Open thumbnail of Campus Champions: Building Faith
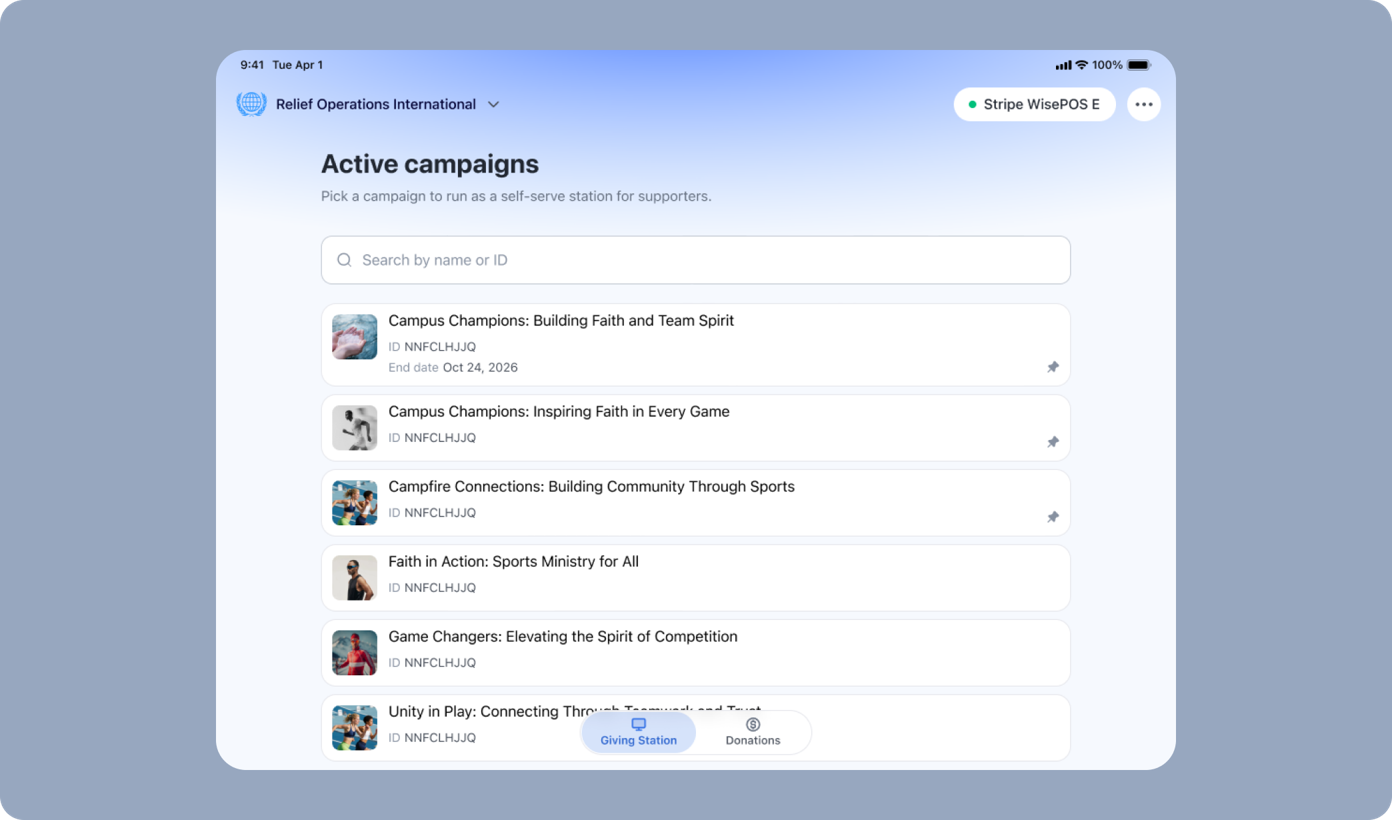The width and height of the screenshot is (1392, 820). click(355, 337)
